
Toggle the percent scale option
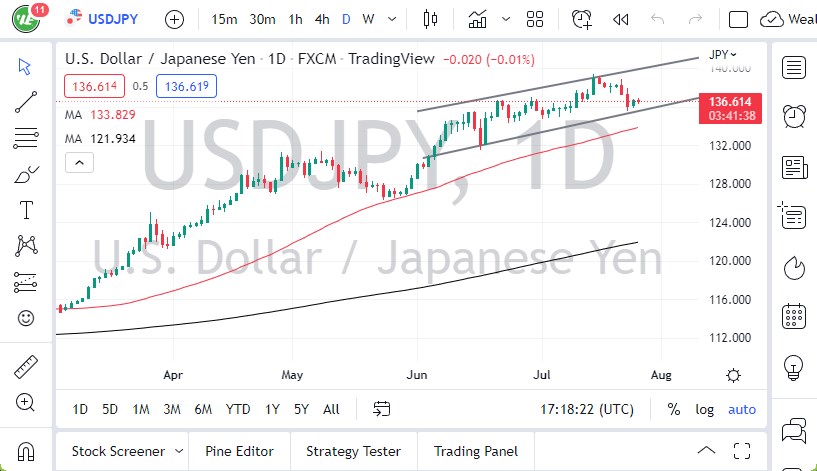coord(674,409)
